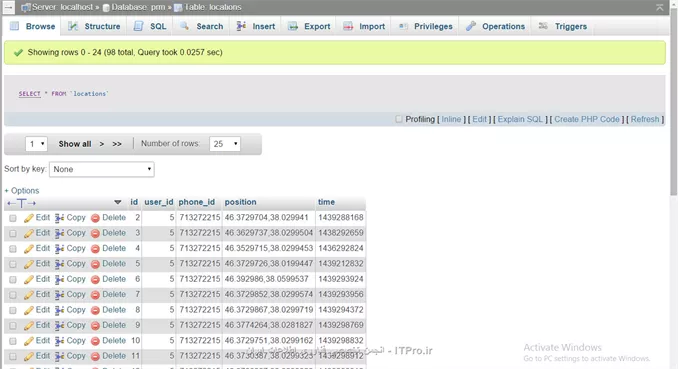Click the Database prm breadcrumb link

pyautogui.click(x=138, y=7)
